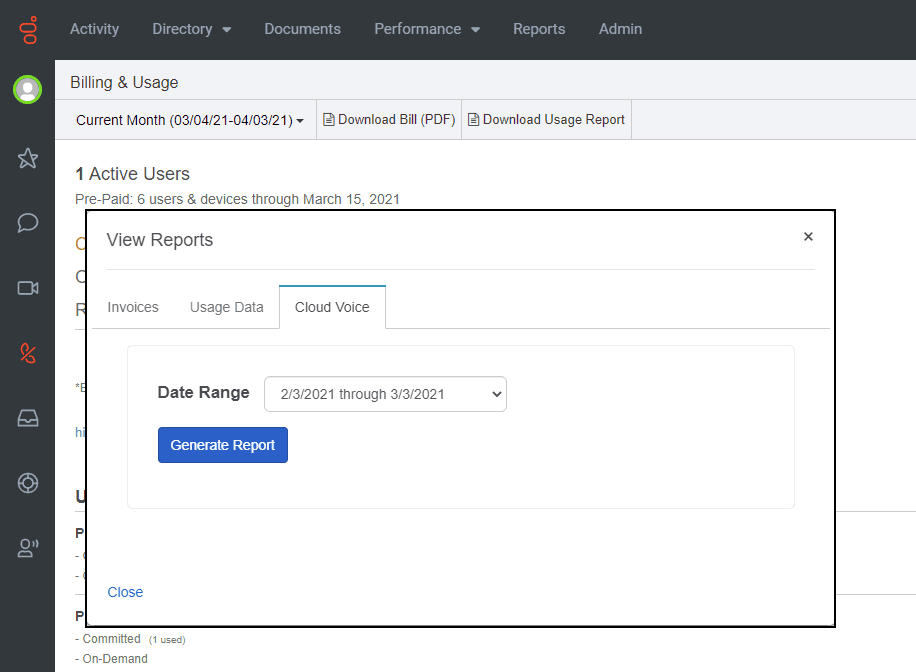Switch to the Usage Data tab

click(227, 307)
